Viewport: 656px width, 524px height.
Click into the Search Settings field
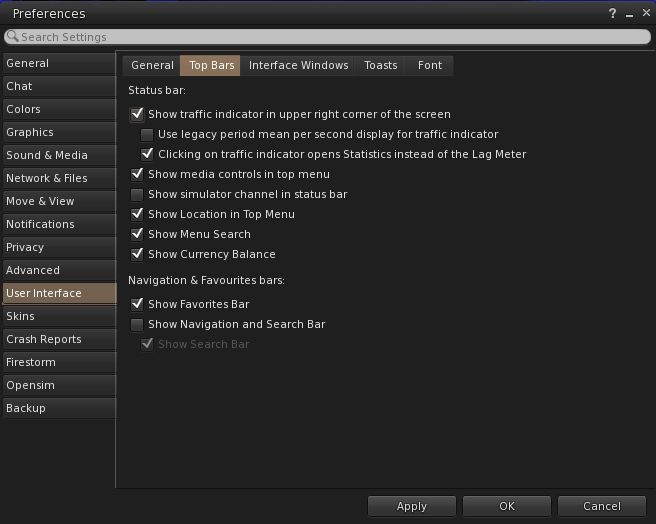(x=330, y=37)
